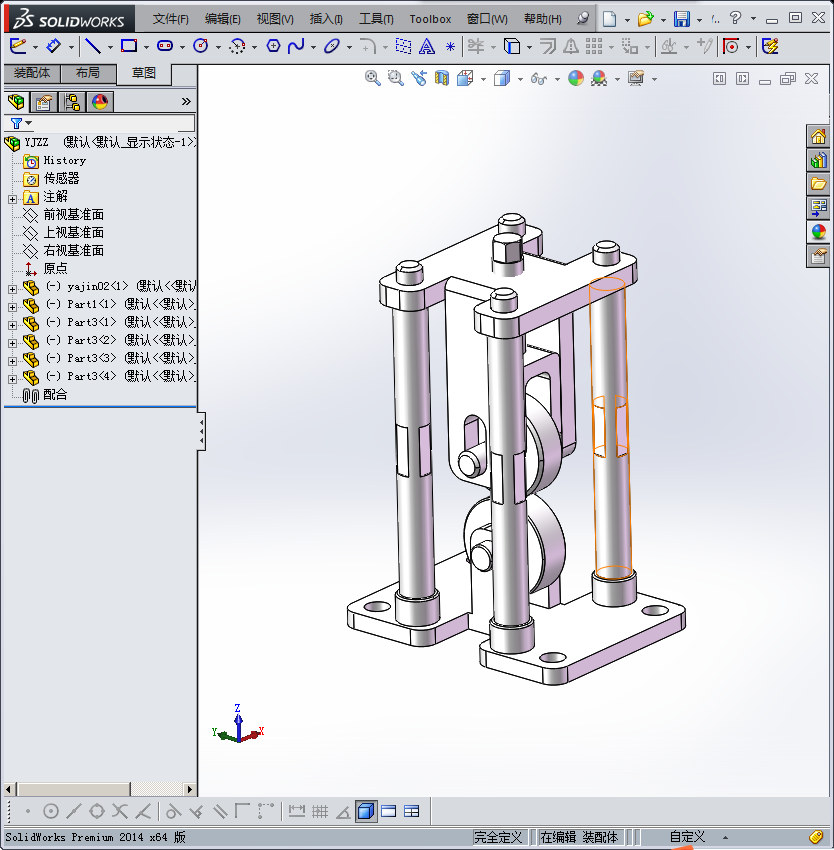The image size is (834, 850).
Task: Select the Polygon sketch tool
Action: pos(273,47)
